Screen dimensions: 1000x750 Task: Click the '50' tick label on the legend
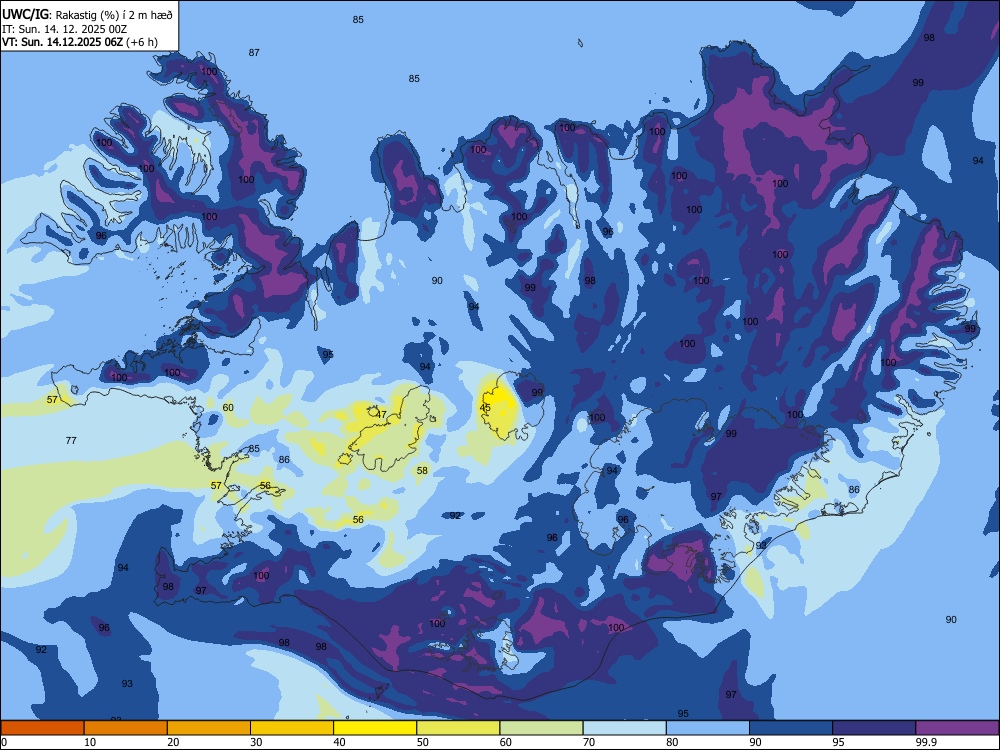pyautogui.click(x=423, y=742)
